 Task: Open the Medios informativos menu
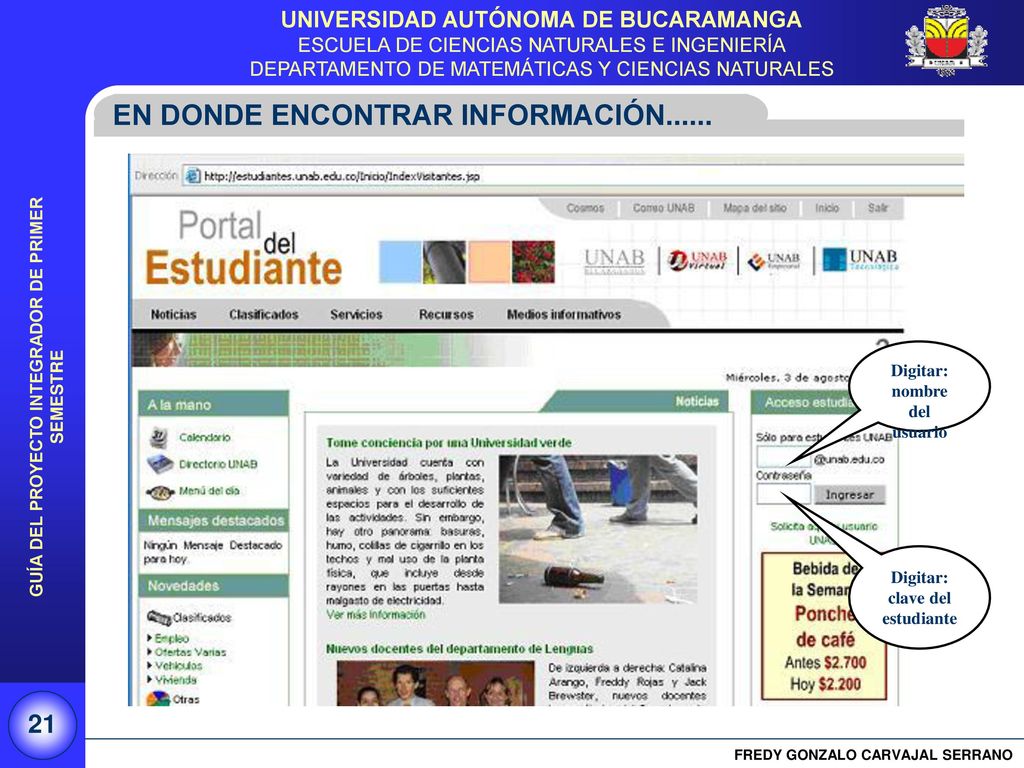tap(564, 315)
